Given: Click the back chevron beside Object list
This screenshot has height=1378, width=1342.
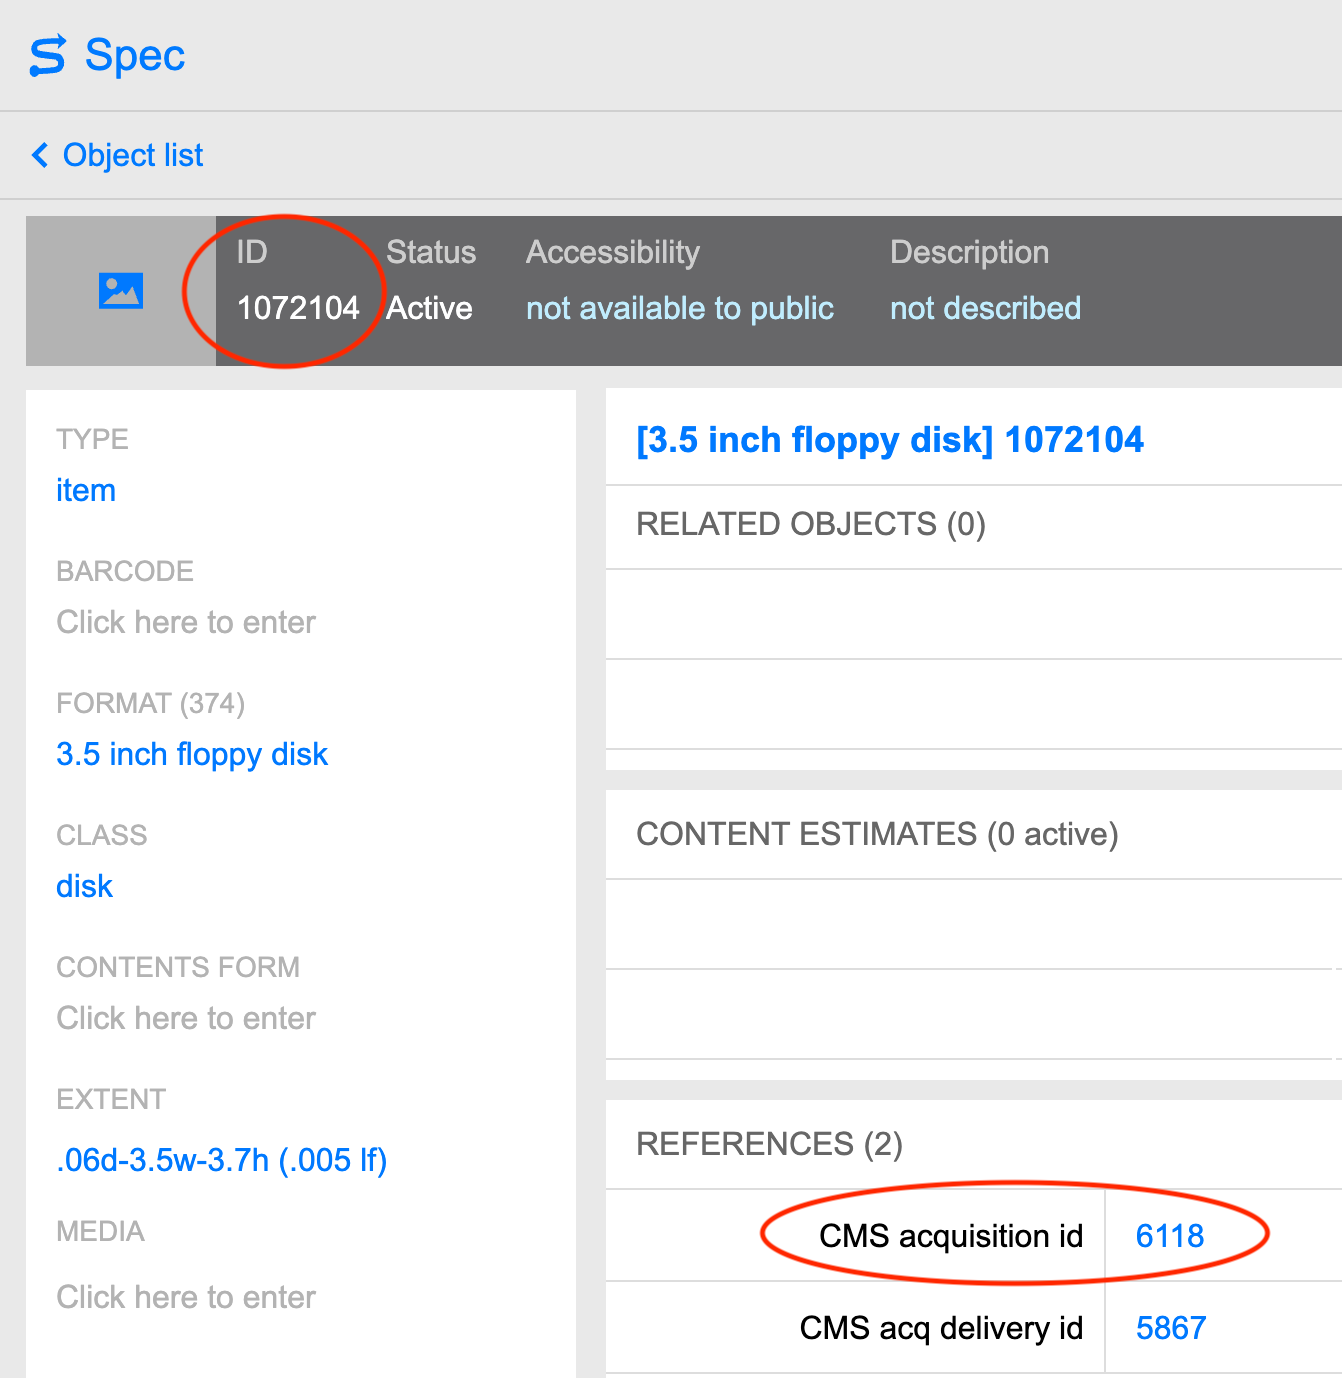Looking at the screenshot, I should 40,155.
